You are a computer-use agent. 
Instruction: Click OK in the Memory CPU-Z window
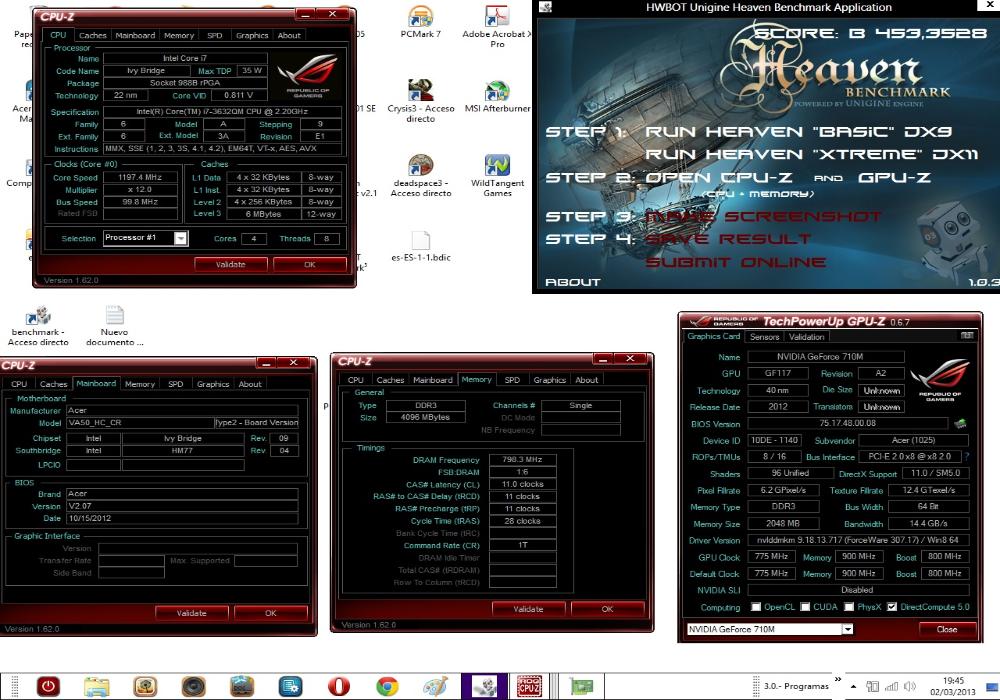[x=608, y=609]
